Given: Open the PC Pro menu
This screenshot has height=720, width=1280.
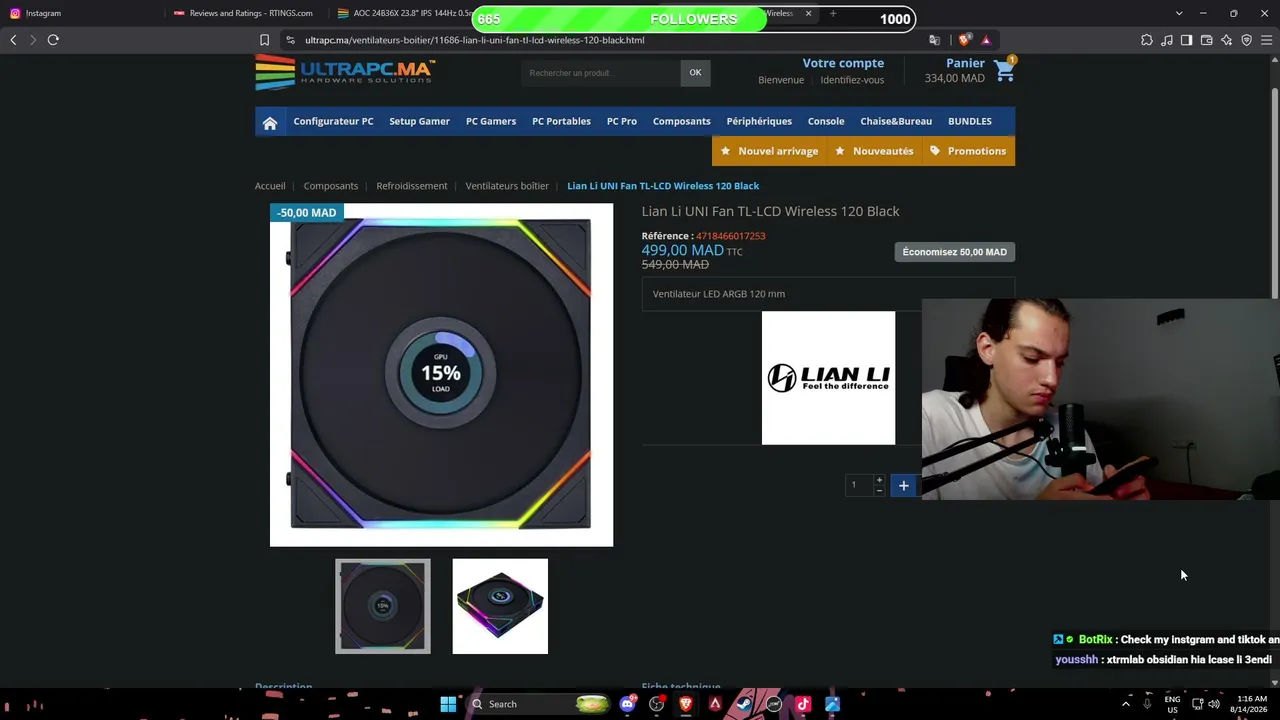Looking at the screenshot, I should (622, 122).
